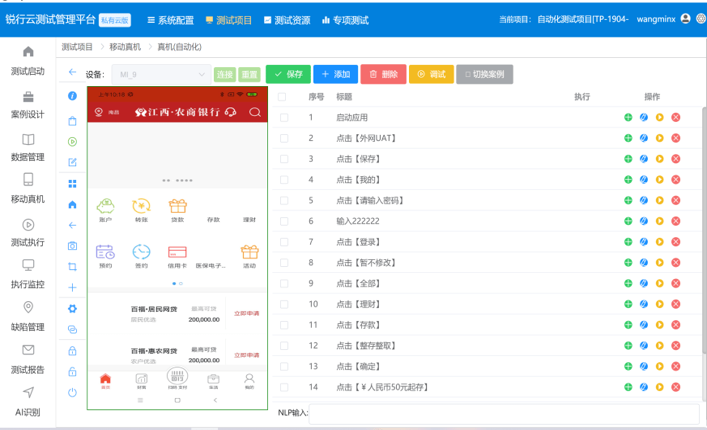Click yellow run icon for step 5 请输入密码
Screen dimensions: 707x430
point(660,200)
